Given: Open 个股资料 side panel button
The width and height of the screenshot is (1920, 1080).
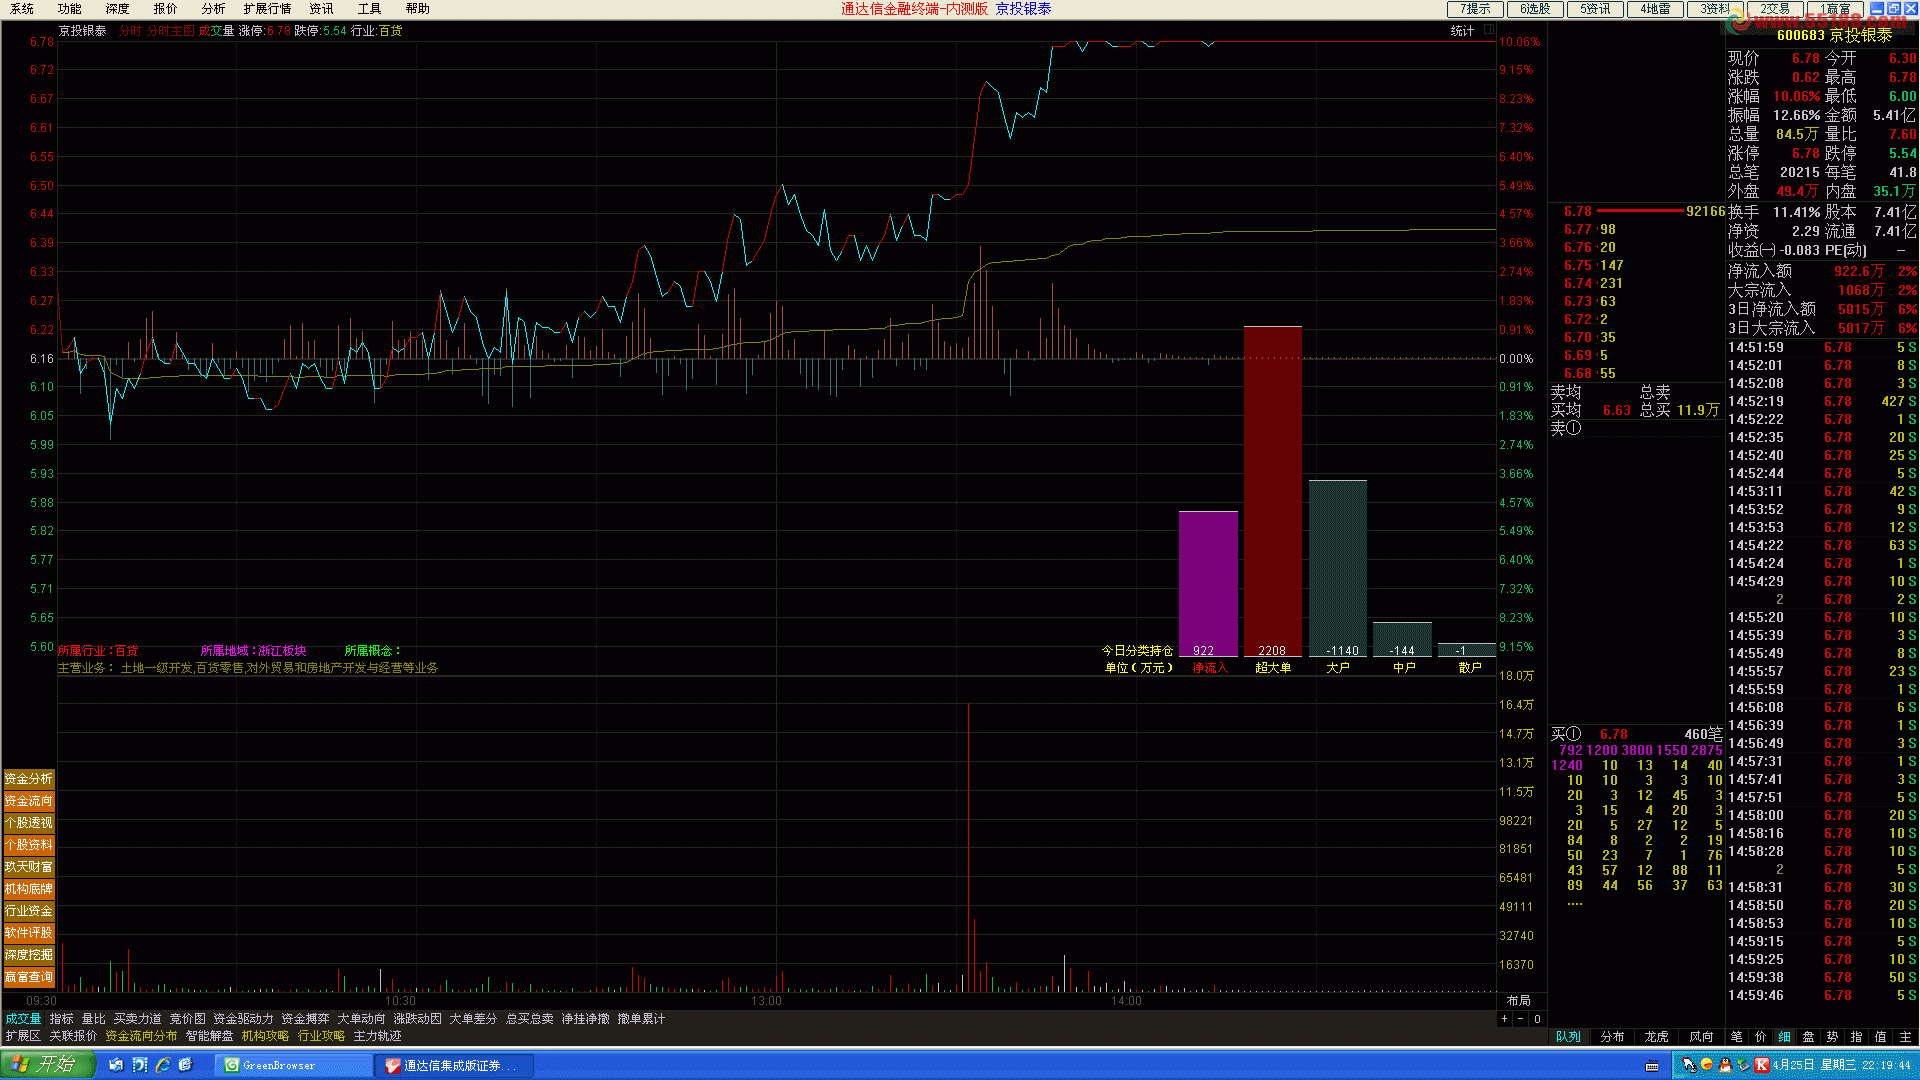Looking at the screenshot, I should [x=29, y=844].
